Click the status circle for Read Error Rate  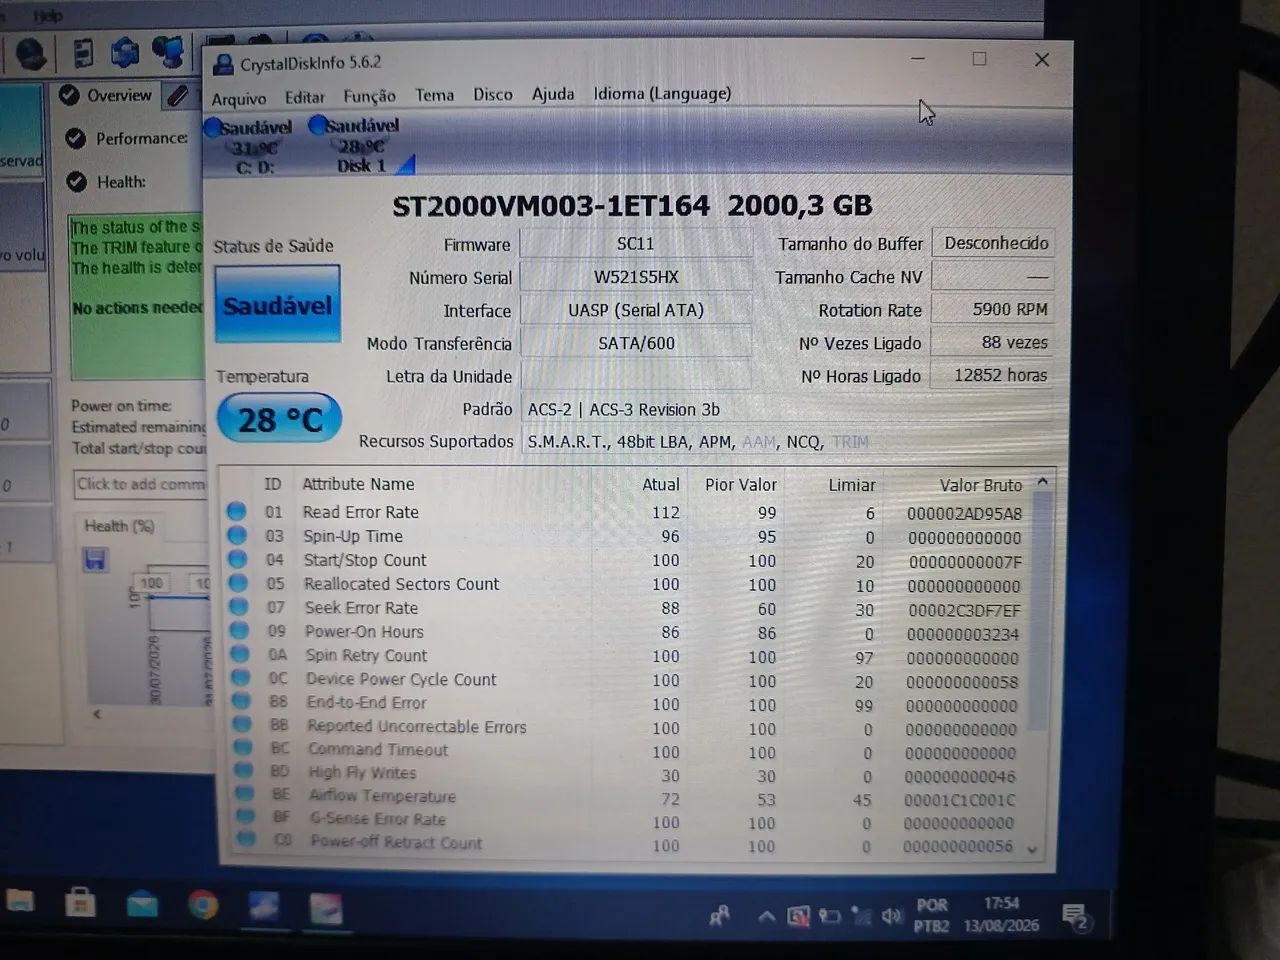click(237, 511)
